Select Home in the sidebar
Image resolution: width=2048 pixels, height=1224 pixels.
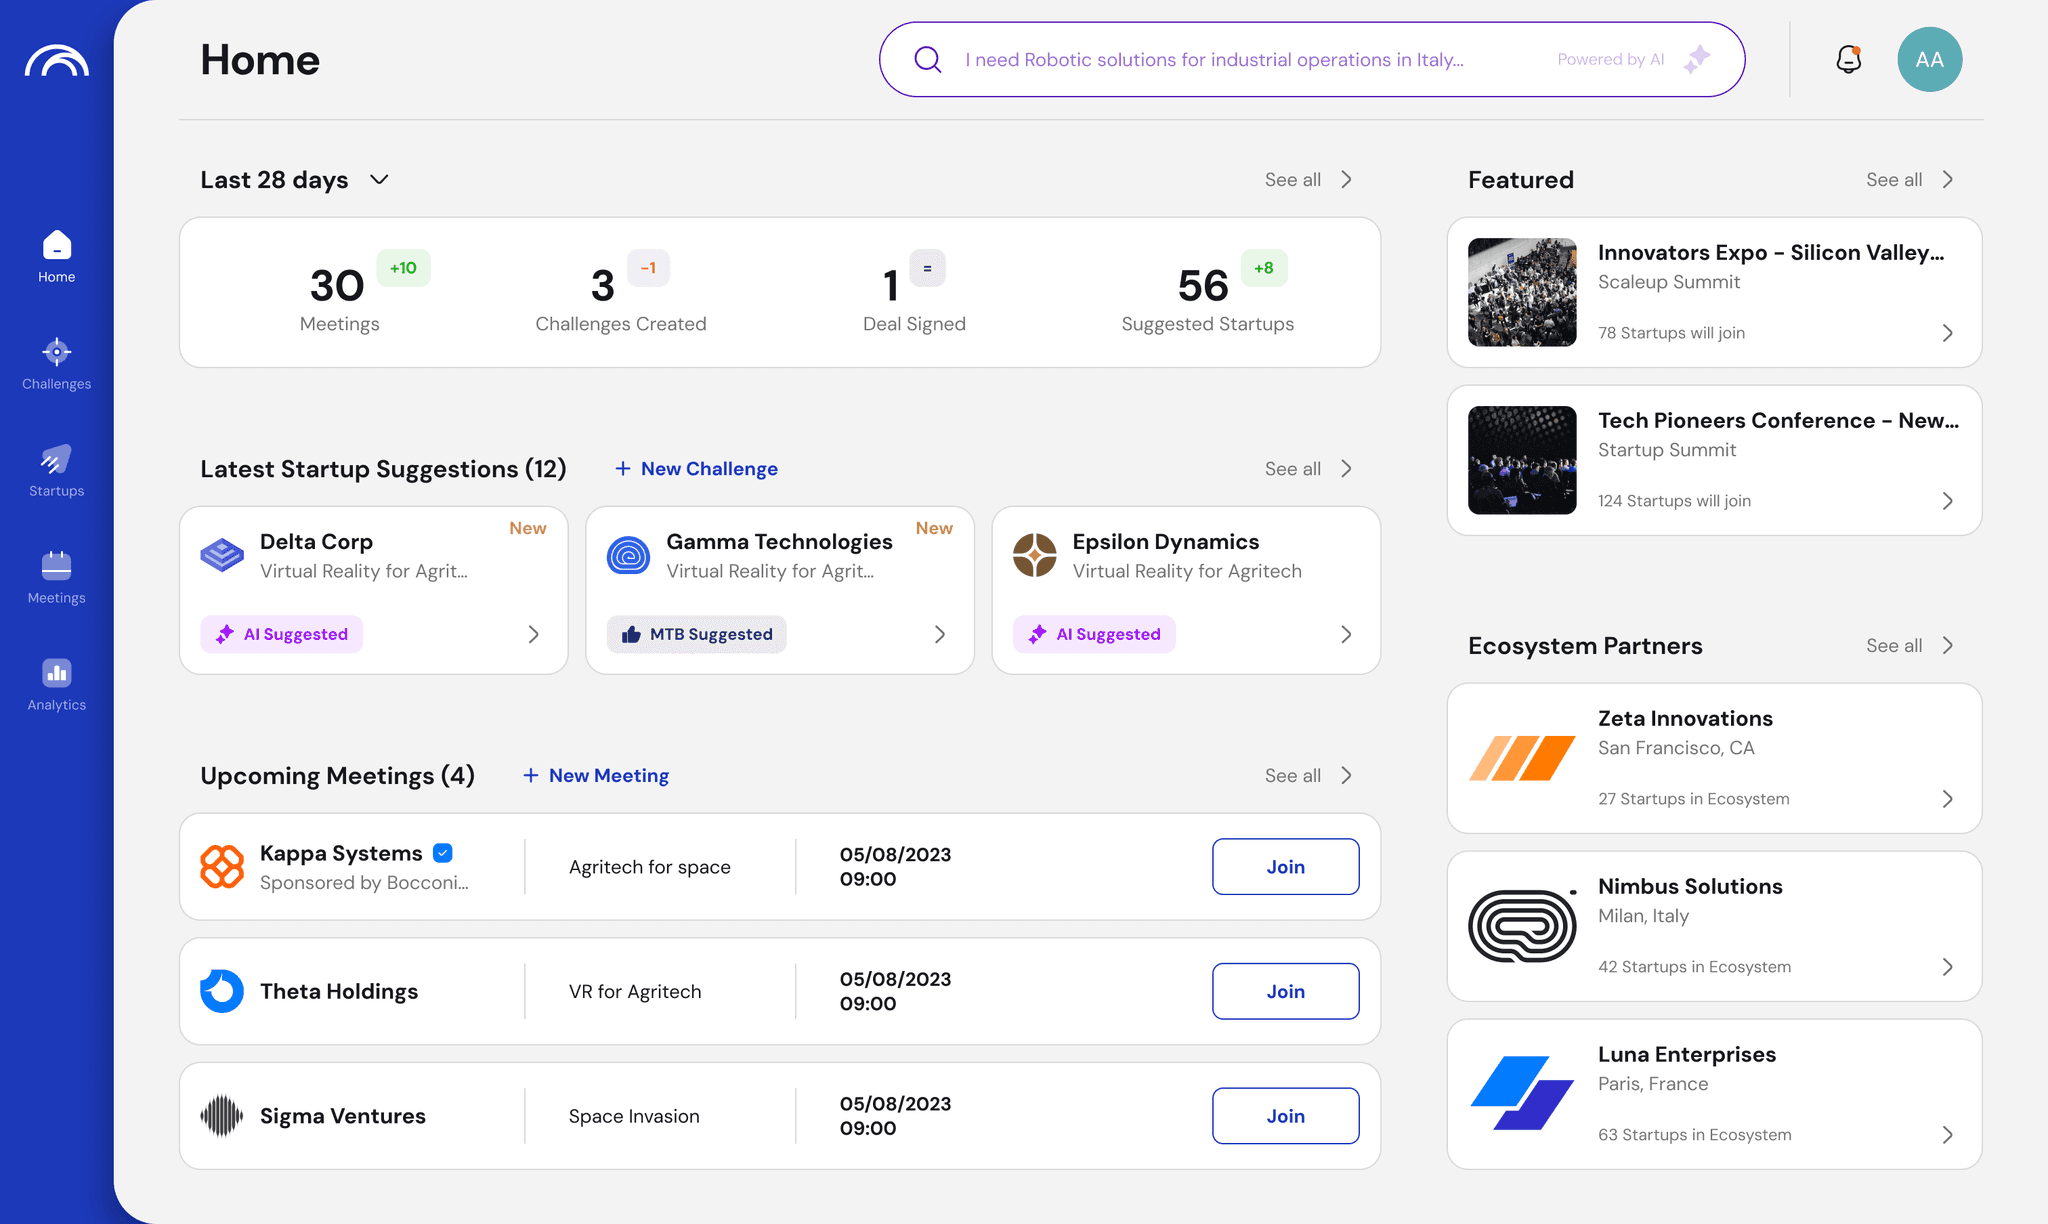tap(57, 257)
